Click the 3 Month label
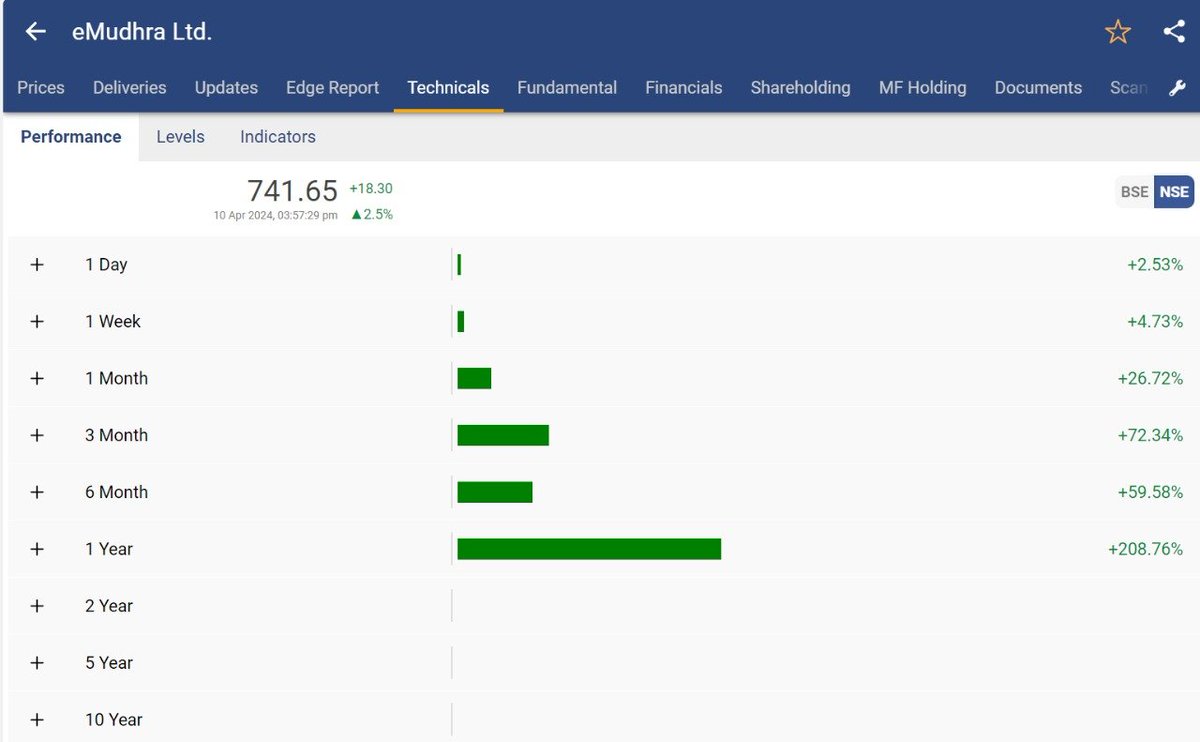This screenshot has width=1200, height=742. click(116, 436)
